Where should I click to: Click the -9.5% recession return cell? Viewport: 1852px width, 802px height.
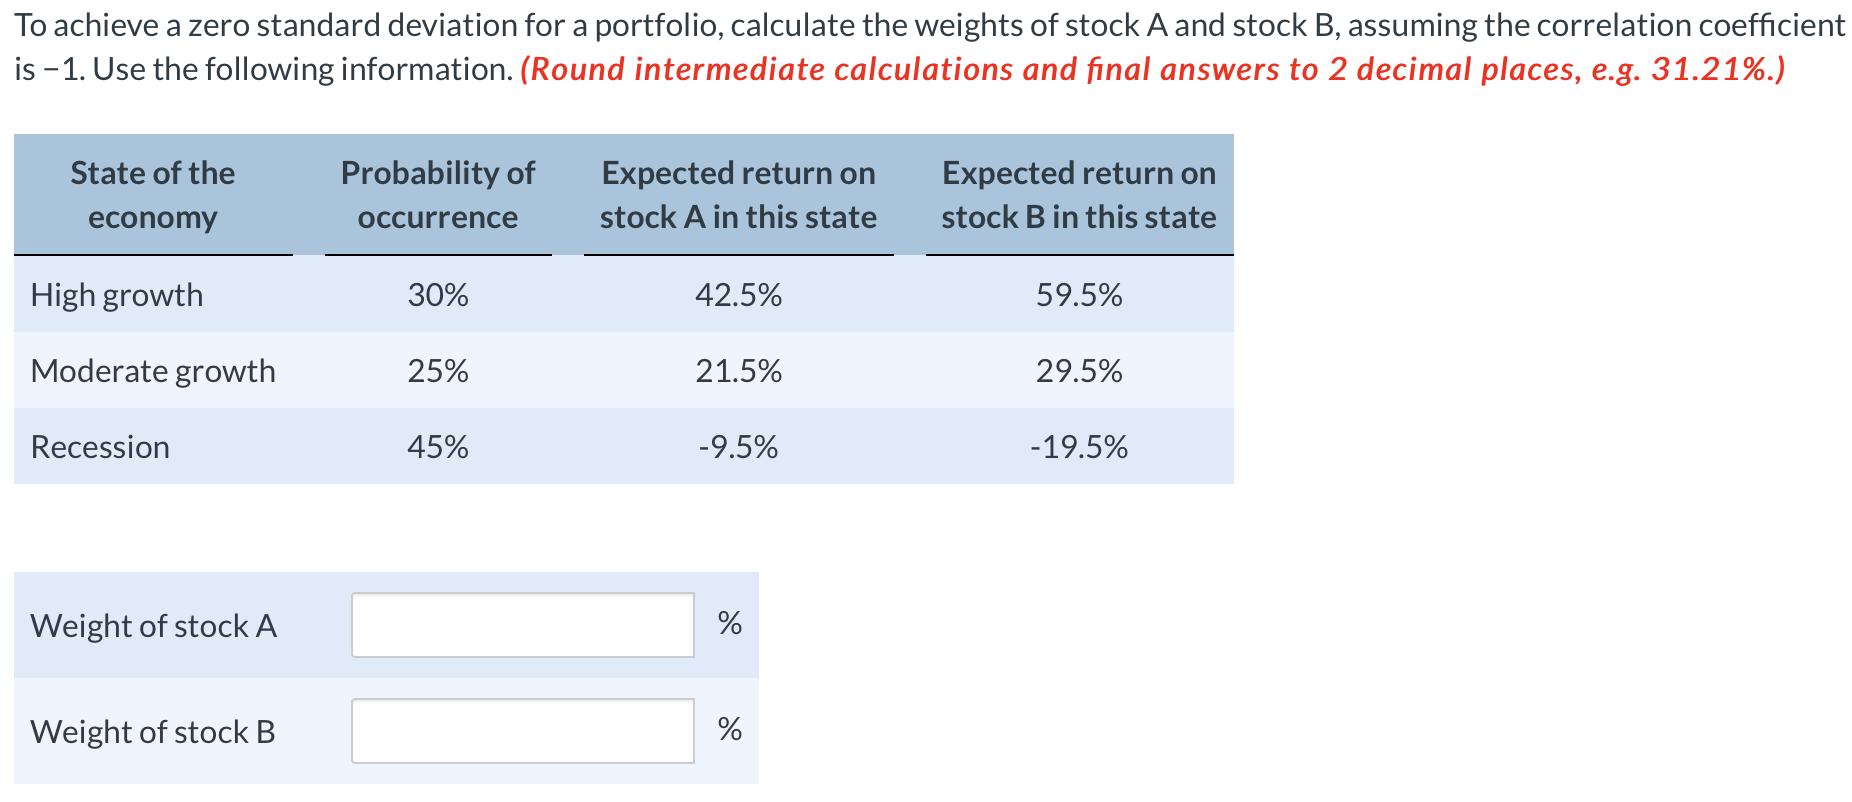click(x=738, y=446)
